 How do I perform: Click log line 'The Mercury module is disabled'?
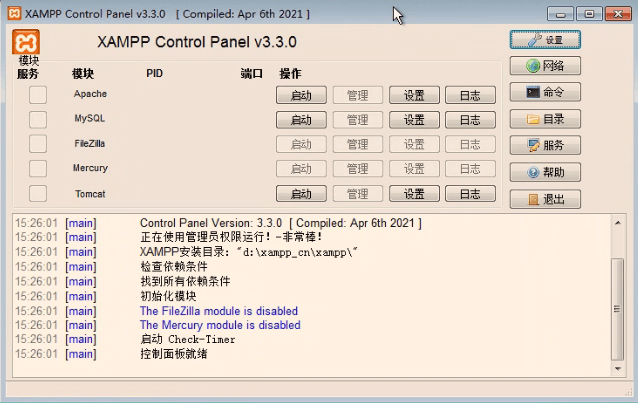[x=220, y=325]
